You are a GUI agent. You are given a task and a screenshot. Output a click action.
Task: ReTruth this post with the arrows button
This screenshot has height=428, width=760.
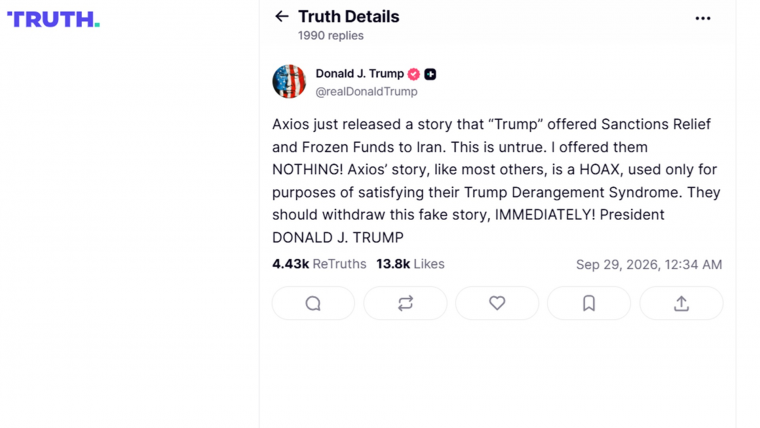click(x=405, y=303)
